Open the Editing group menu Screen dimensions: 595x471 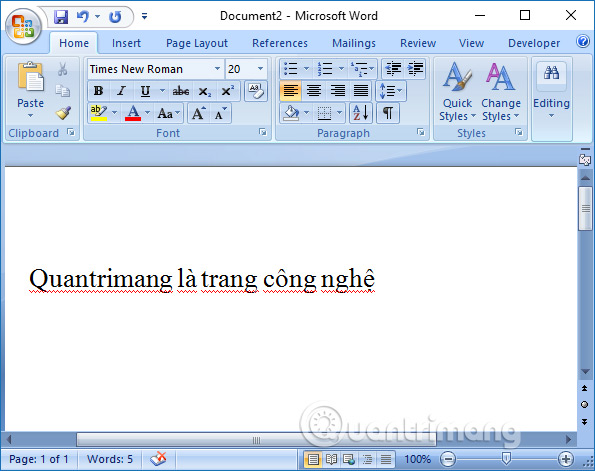(551, 91)
